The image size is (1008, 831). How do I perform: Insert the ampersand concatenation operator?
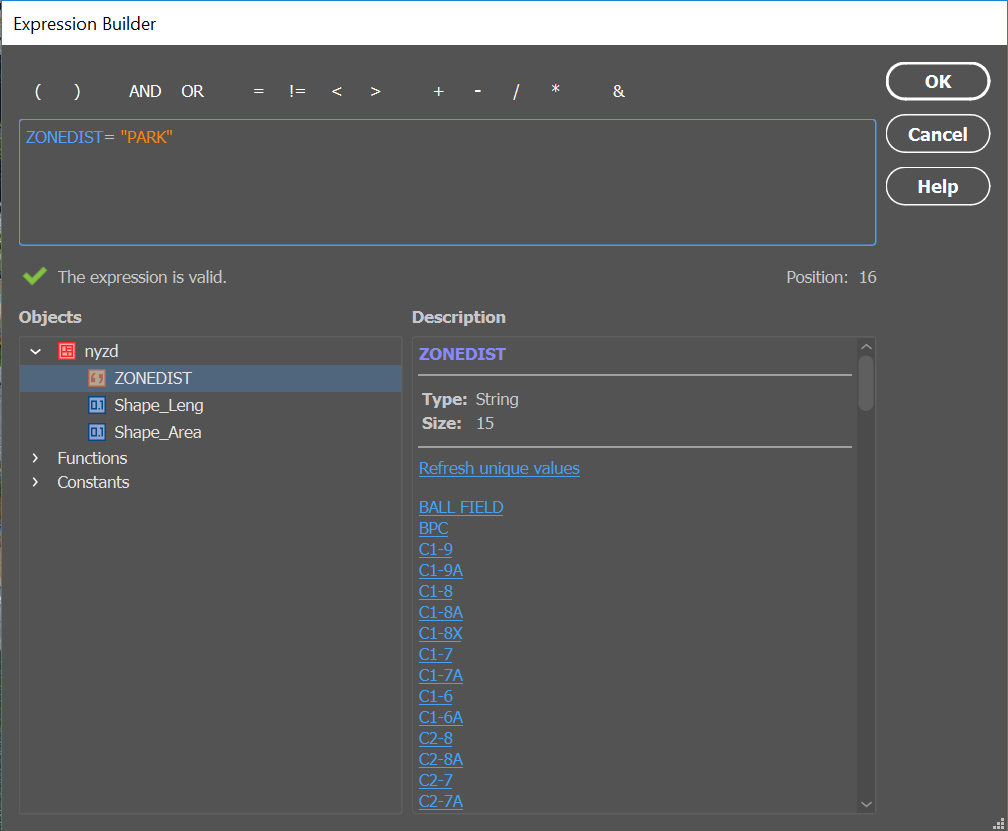(618, 91)
